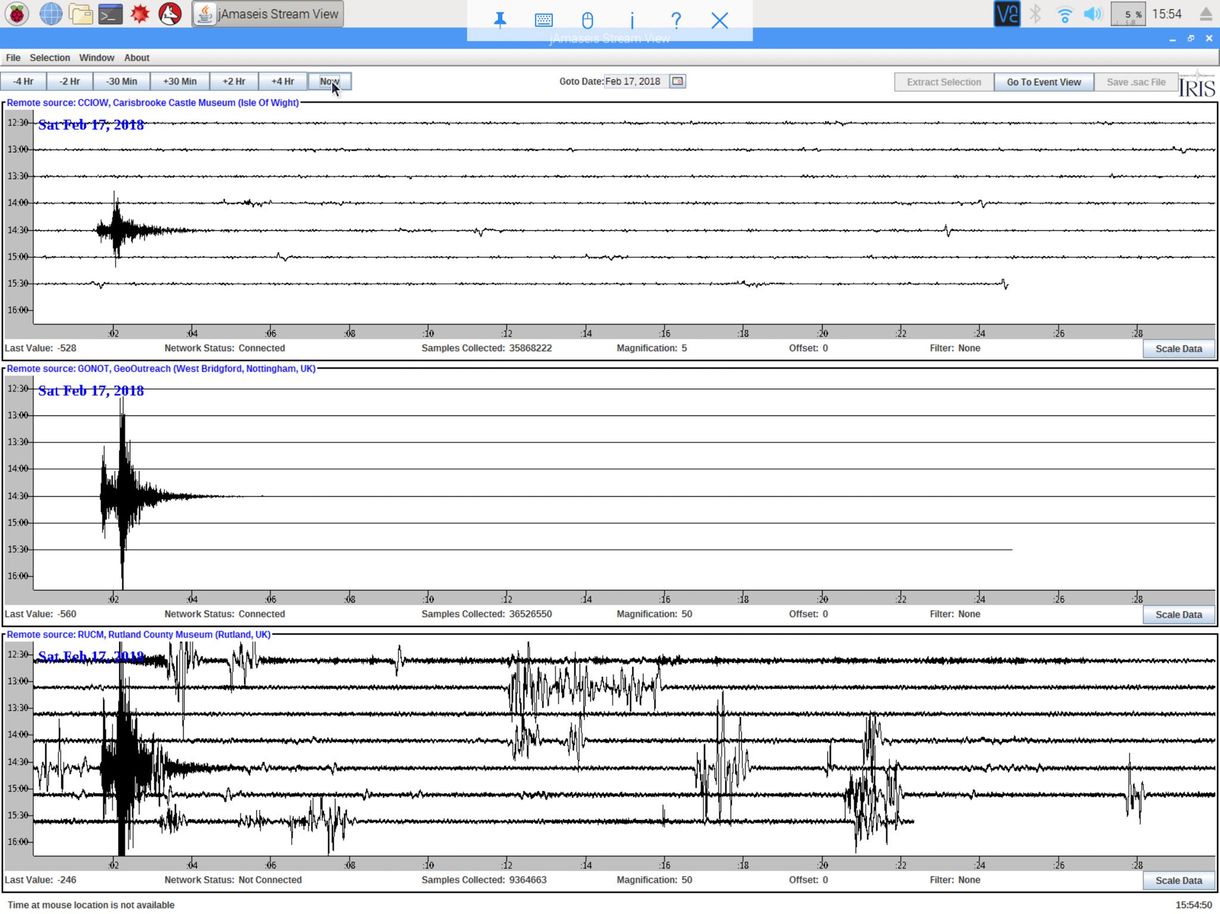Click the VNC mouse mode icon

coord(588,20)
